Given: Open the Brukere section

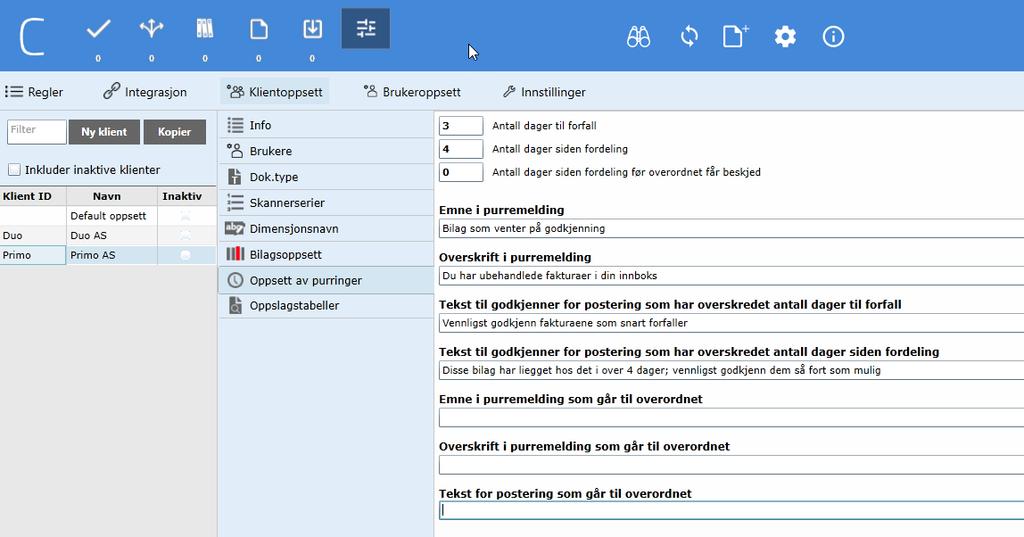Looking at the screenshot, I should point(327,151).
